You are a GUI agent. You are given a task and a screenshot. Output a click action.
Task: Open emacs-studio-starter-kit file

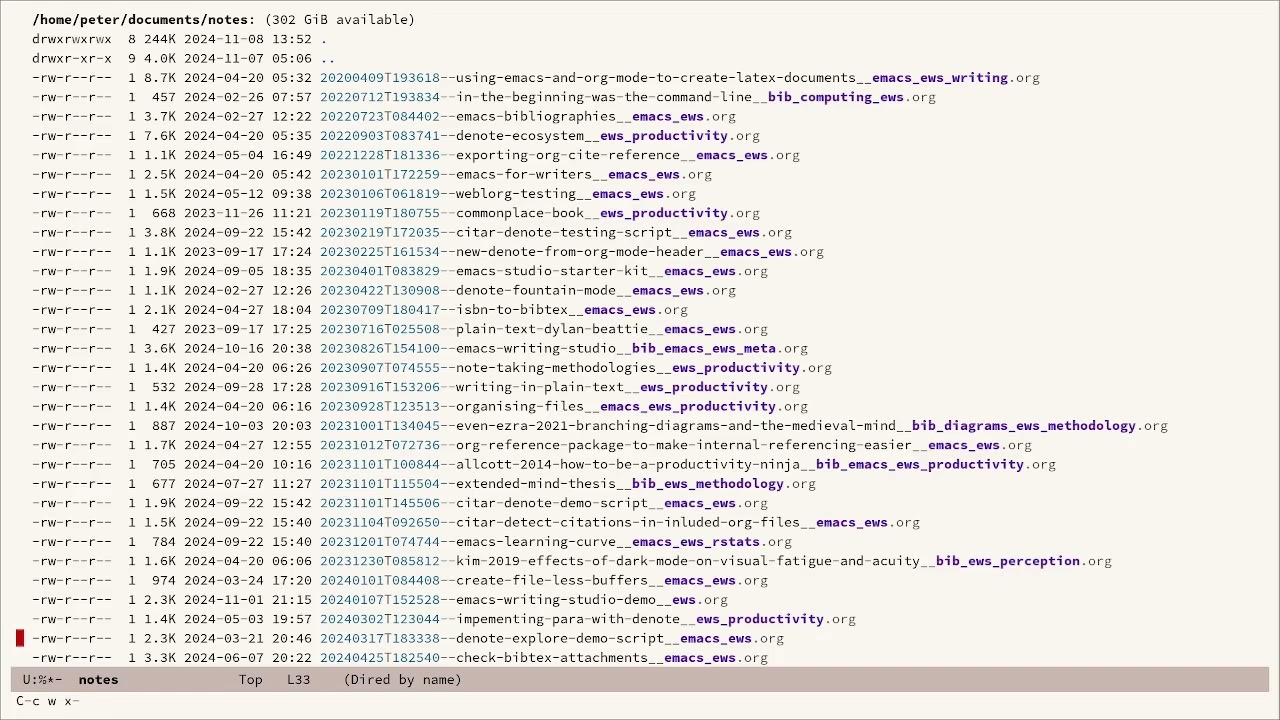pos(544,271)
